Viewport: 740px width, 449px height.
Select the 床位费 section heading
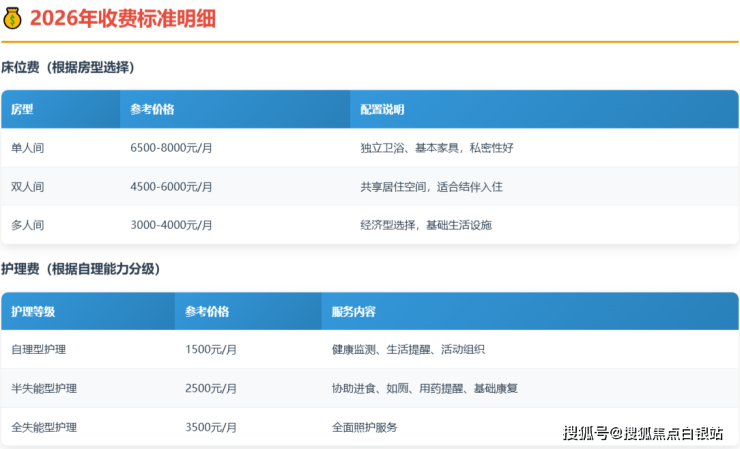tap(67, 67)
